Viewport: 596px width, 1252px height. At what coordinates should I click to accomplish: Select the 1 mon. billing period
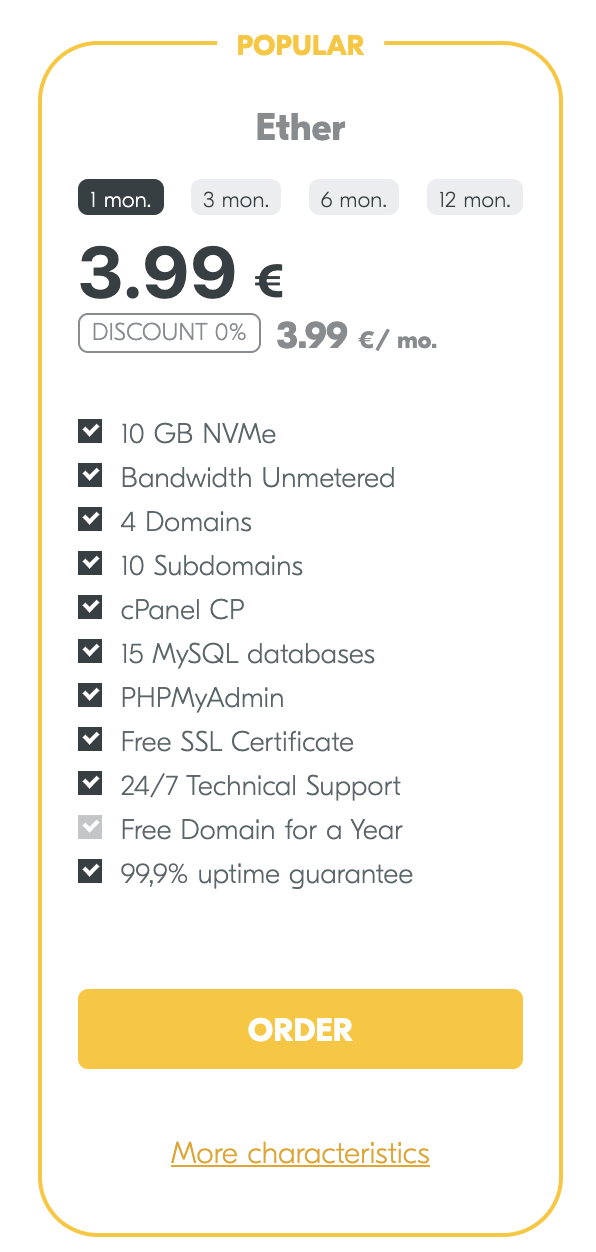point(121,198)
